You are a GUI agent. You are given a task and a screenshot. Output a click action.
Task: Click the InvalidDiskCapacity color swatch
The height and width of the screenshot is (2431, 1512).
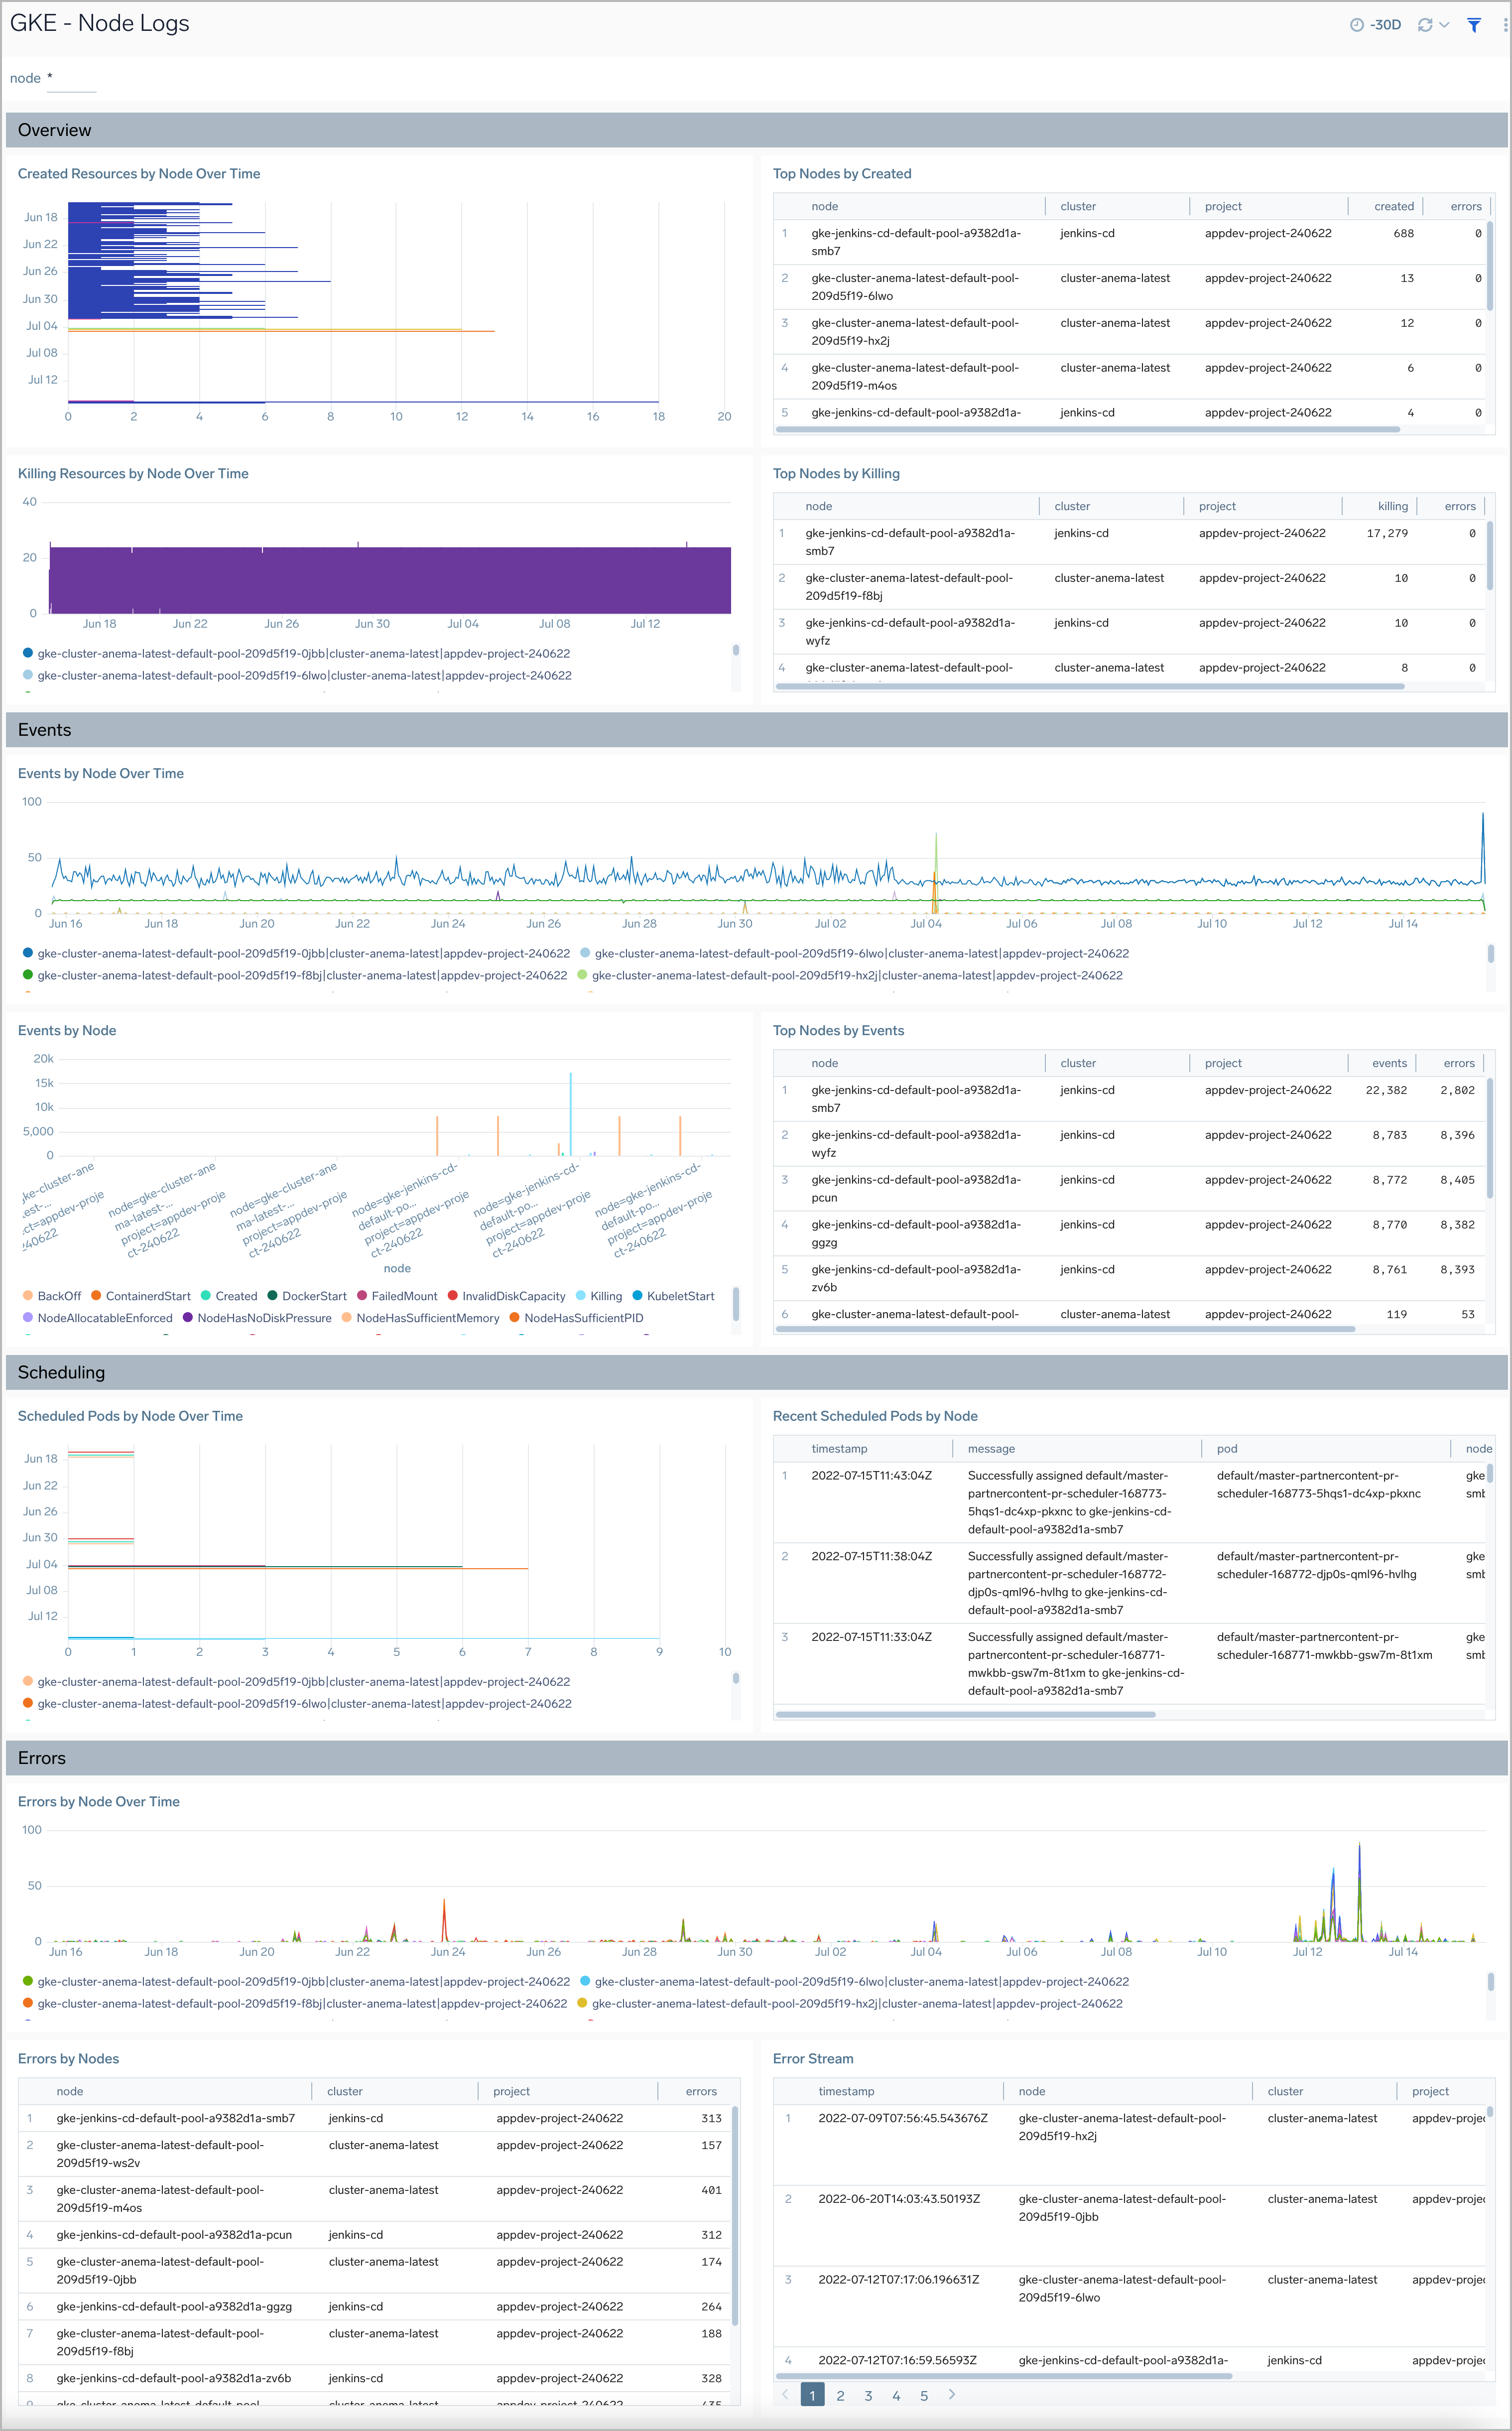pos(453,1296)
